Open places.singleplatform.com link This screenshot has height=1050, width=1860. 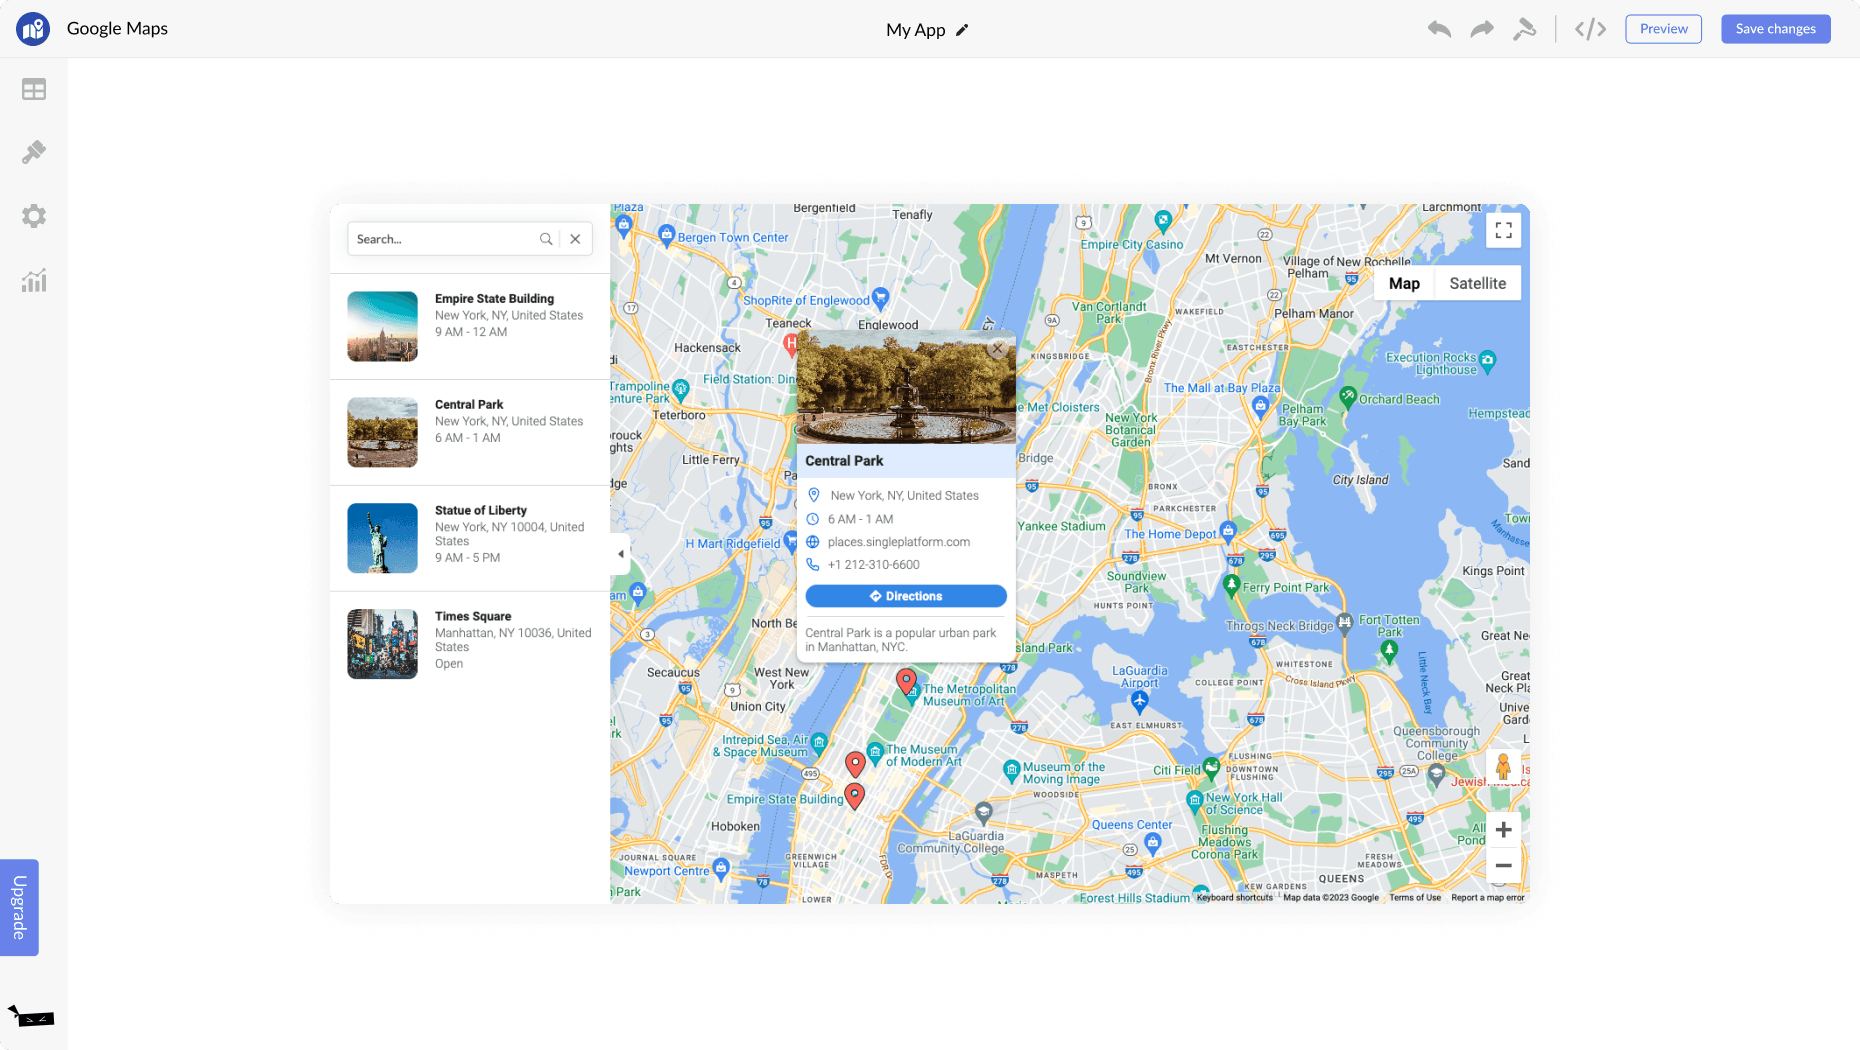point(899,542)
